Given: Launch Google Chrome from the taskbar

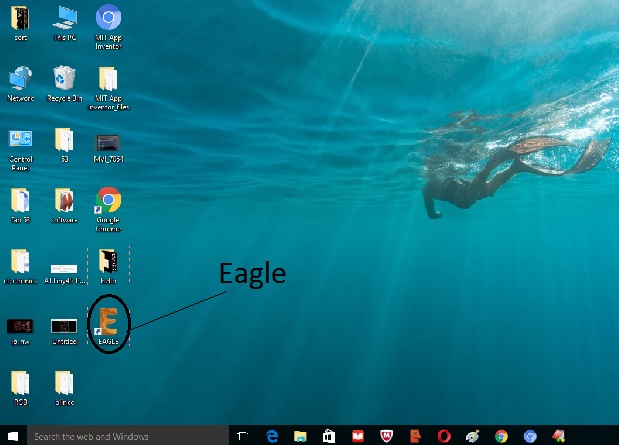Looking at the screenshot, I should click(x=501, y=436).
